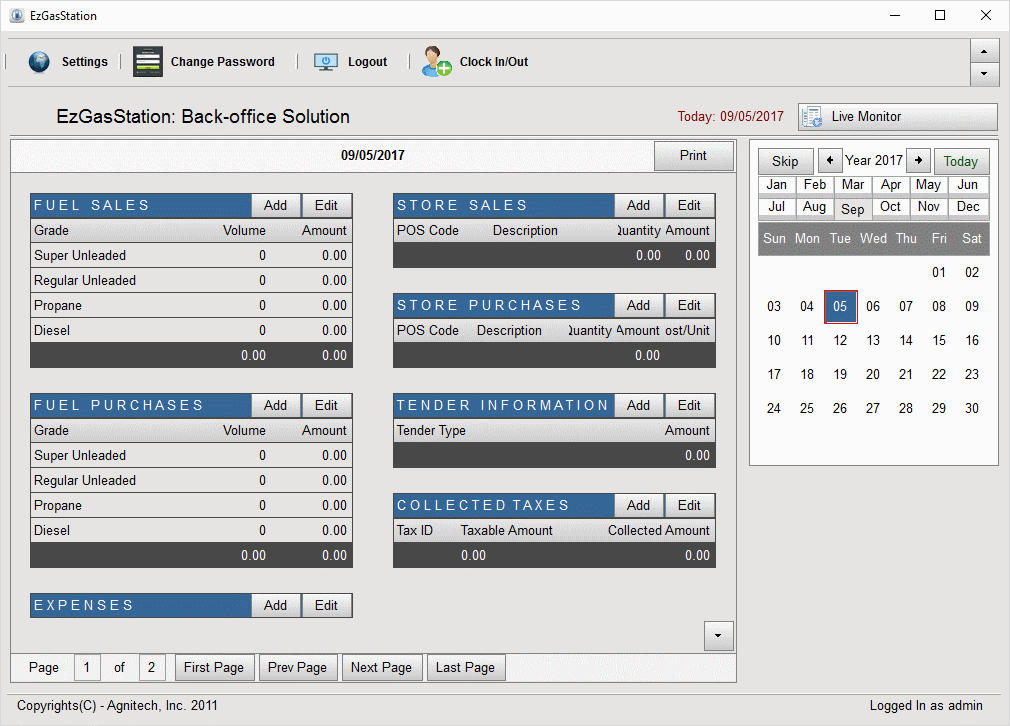Screen dimensions: 1010x726
Task: Select calendar day 24
Action: tap(774, 408)
